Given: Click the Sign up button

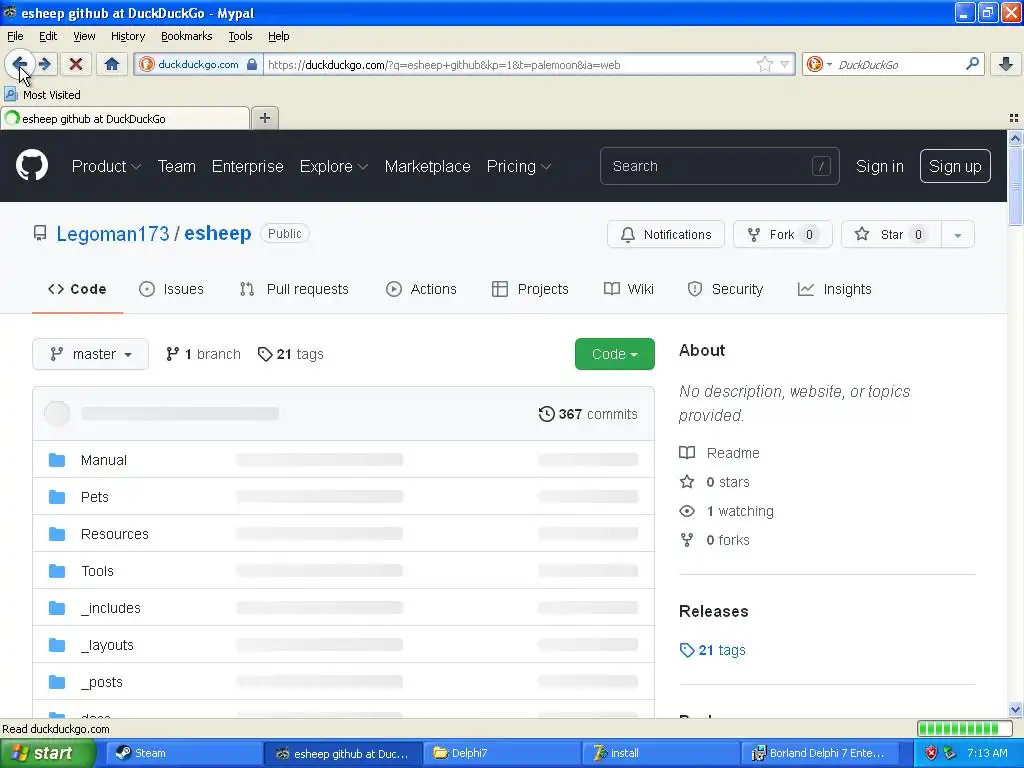Looking at the screenshot, I should click(955, 167).
